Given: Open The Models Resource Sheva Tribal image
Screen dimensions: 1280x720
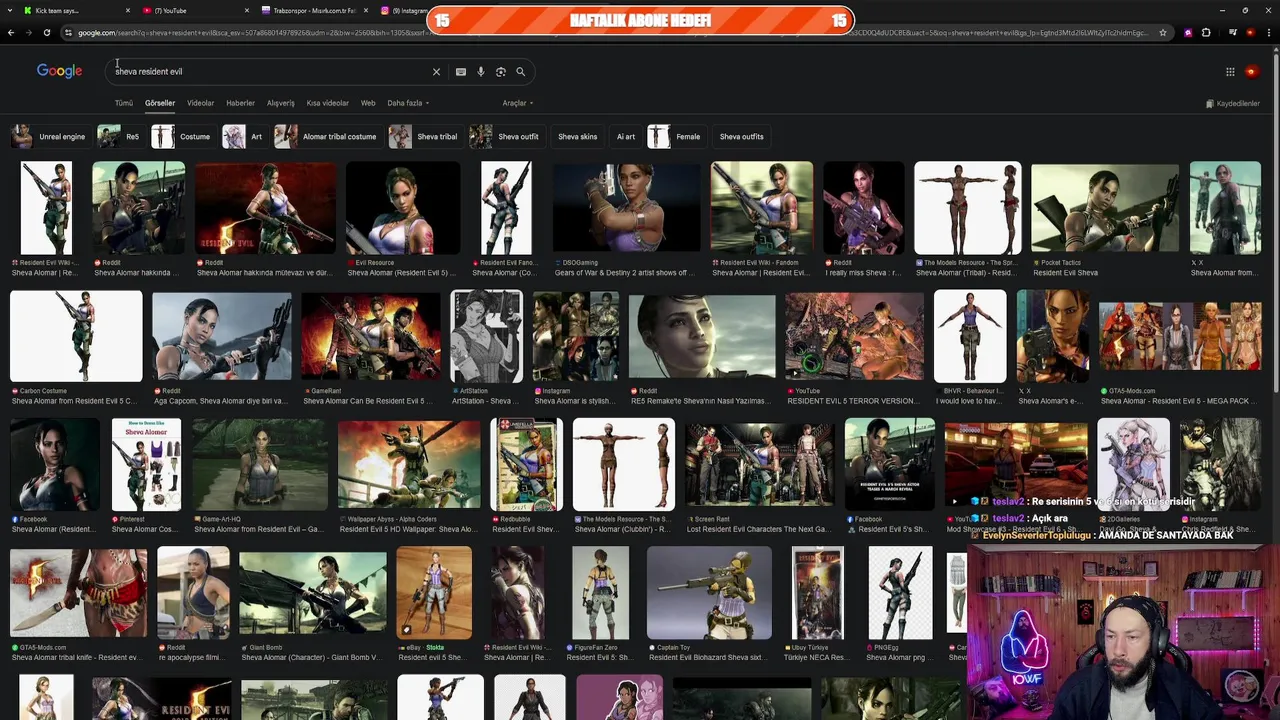Looking at the screenshot, I should [968, 208].
